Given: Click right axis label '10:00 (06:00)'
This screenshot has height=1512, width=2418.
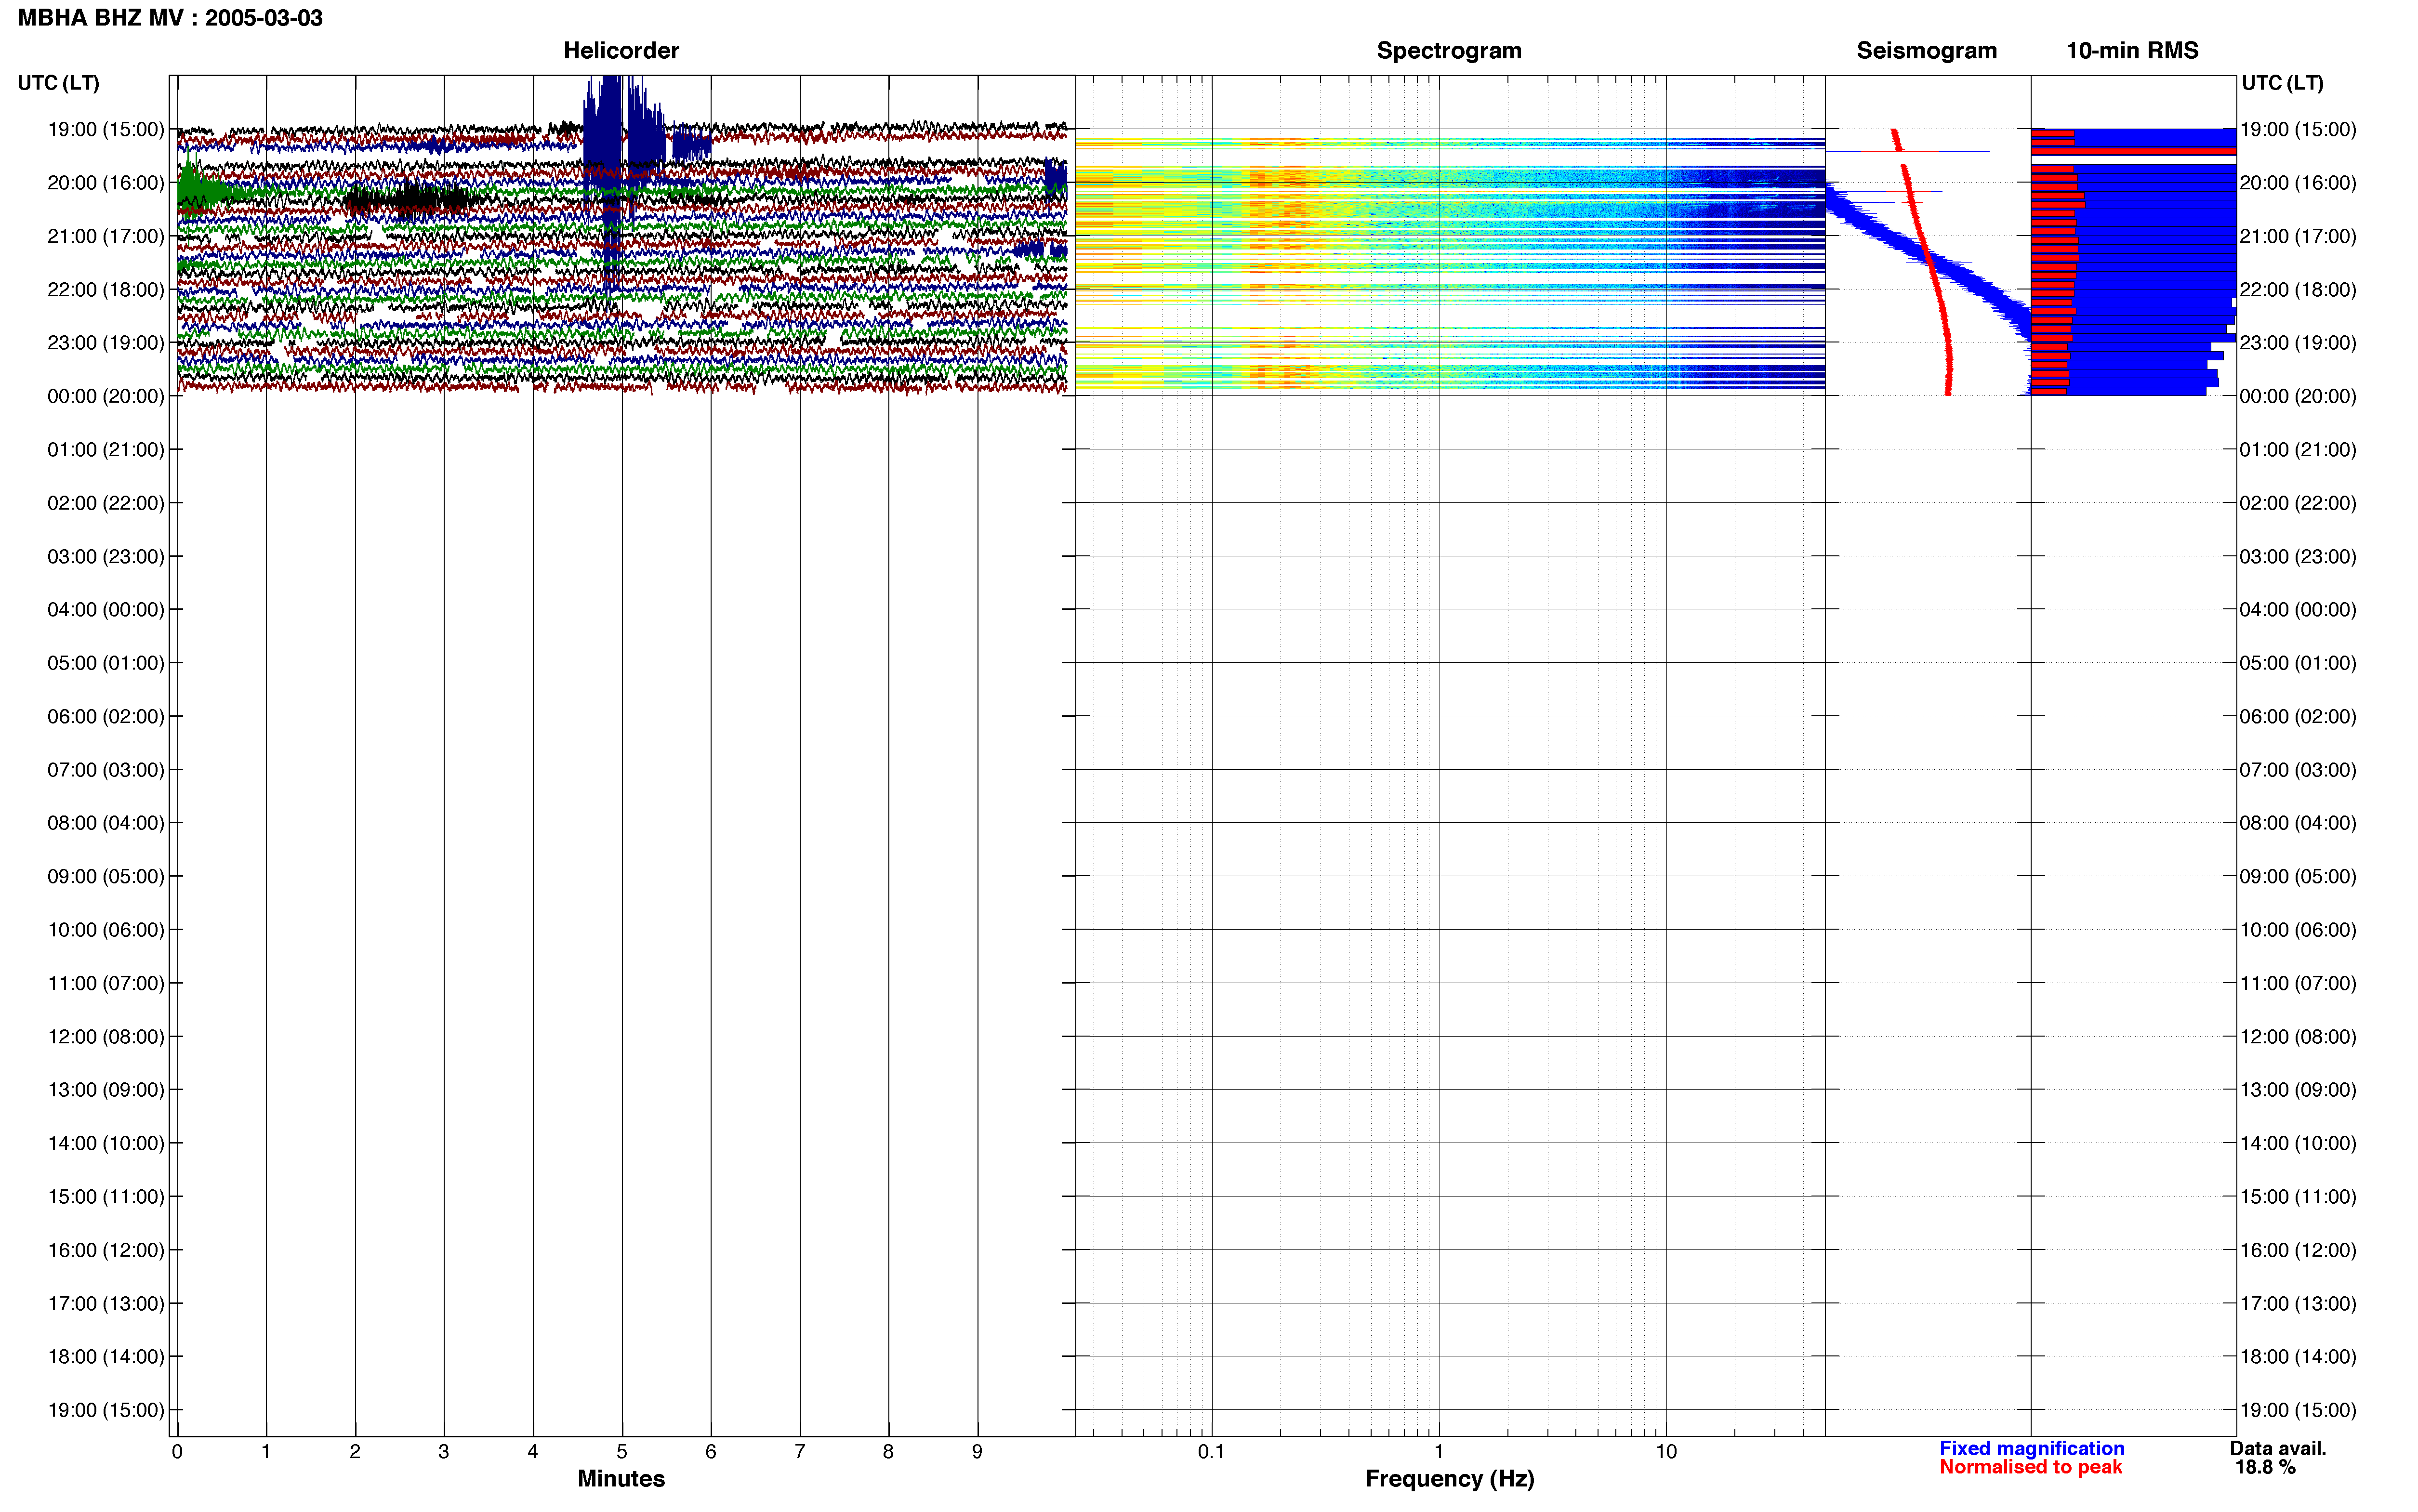Looking at the screenshot, I should (2298, 930).
